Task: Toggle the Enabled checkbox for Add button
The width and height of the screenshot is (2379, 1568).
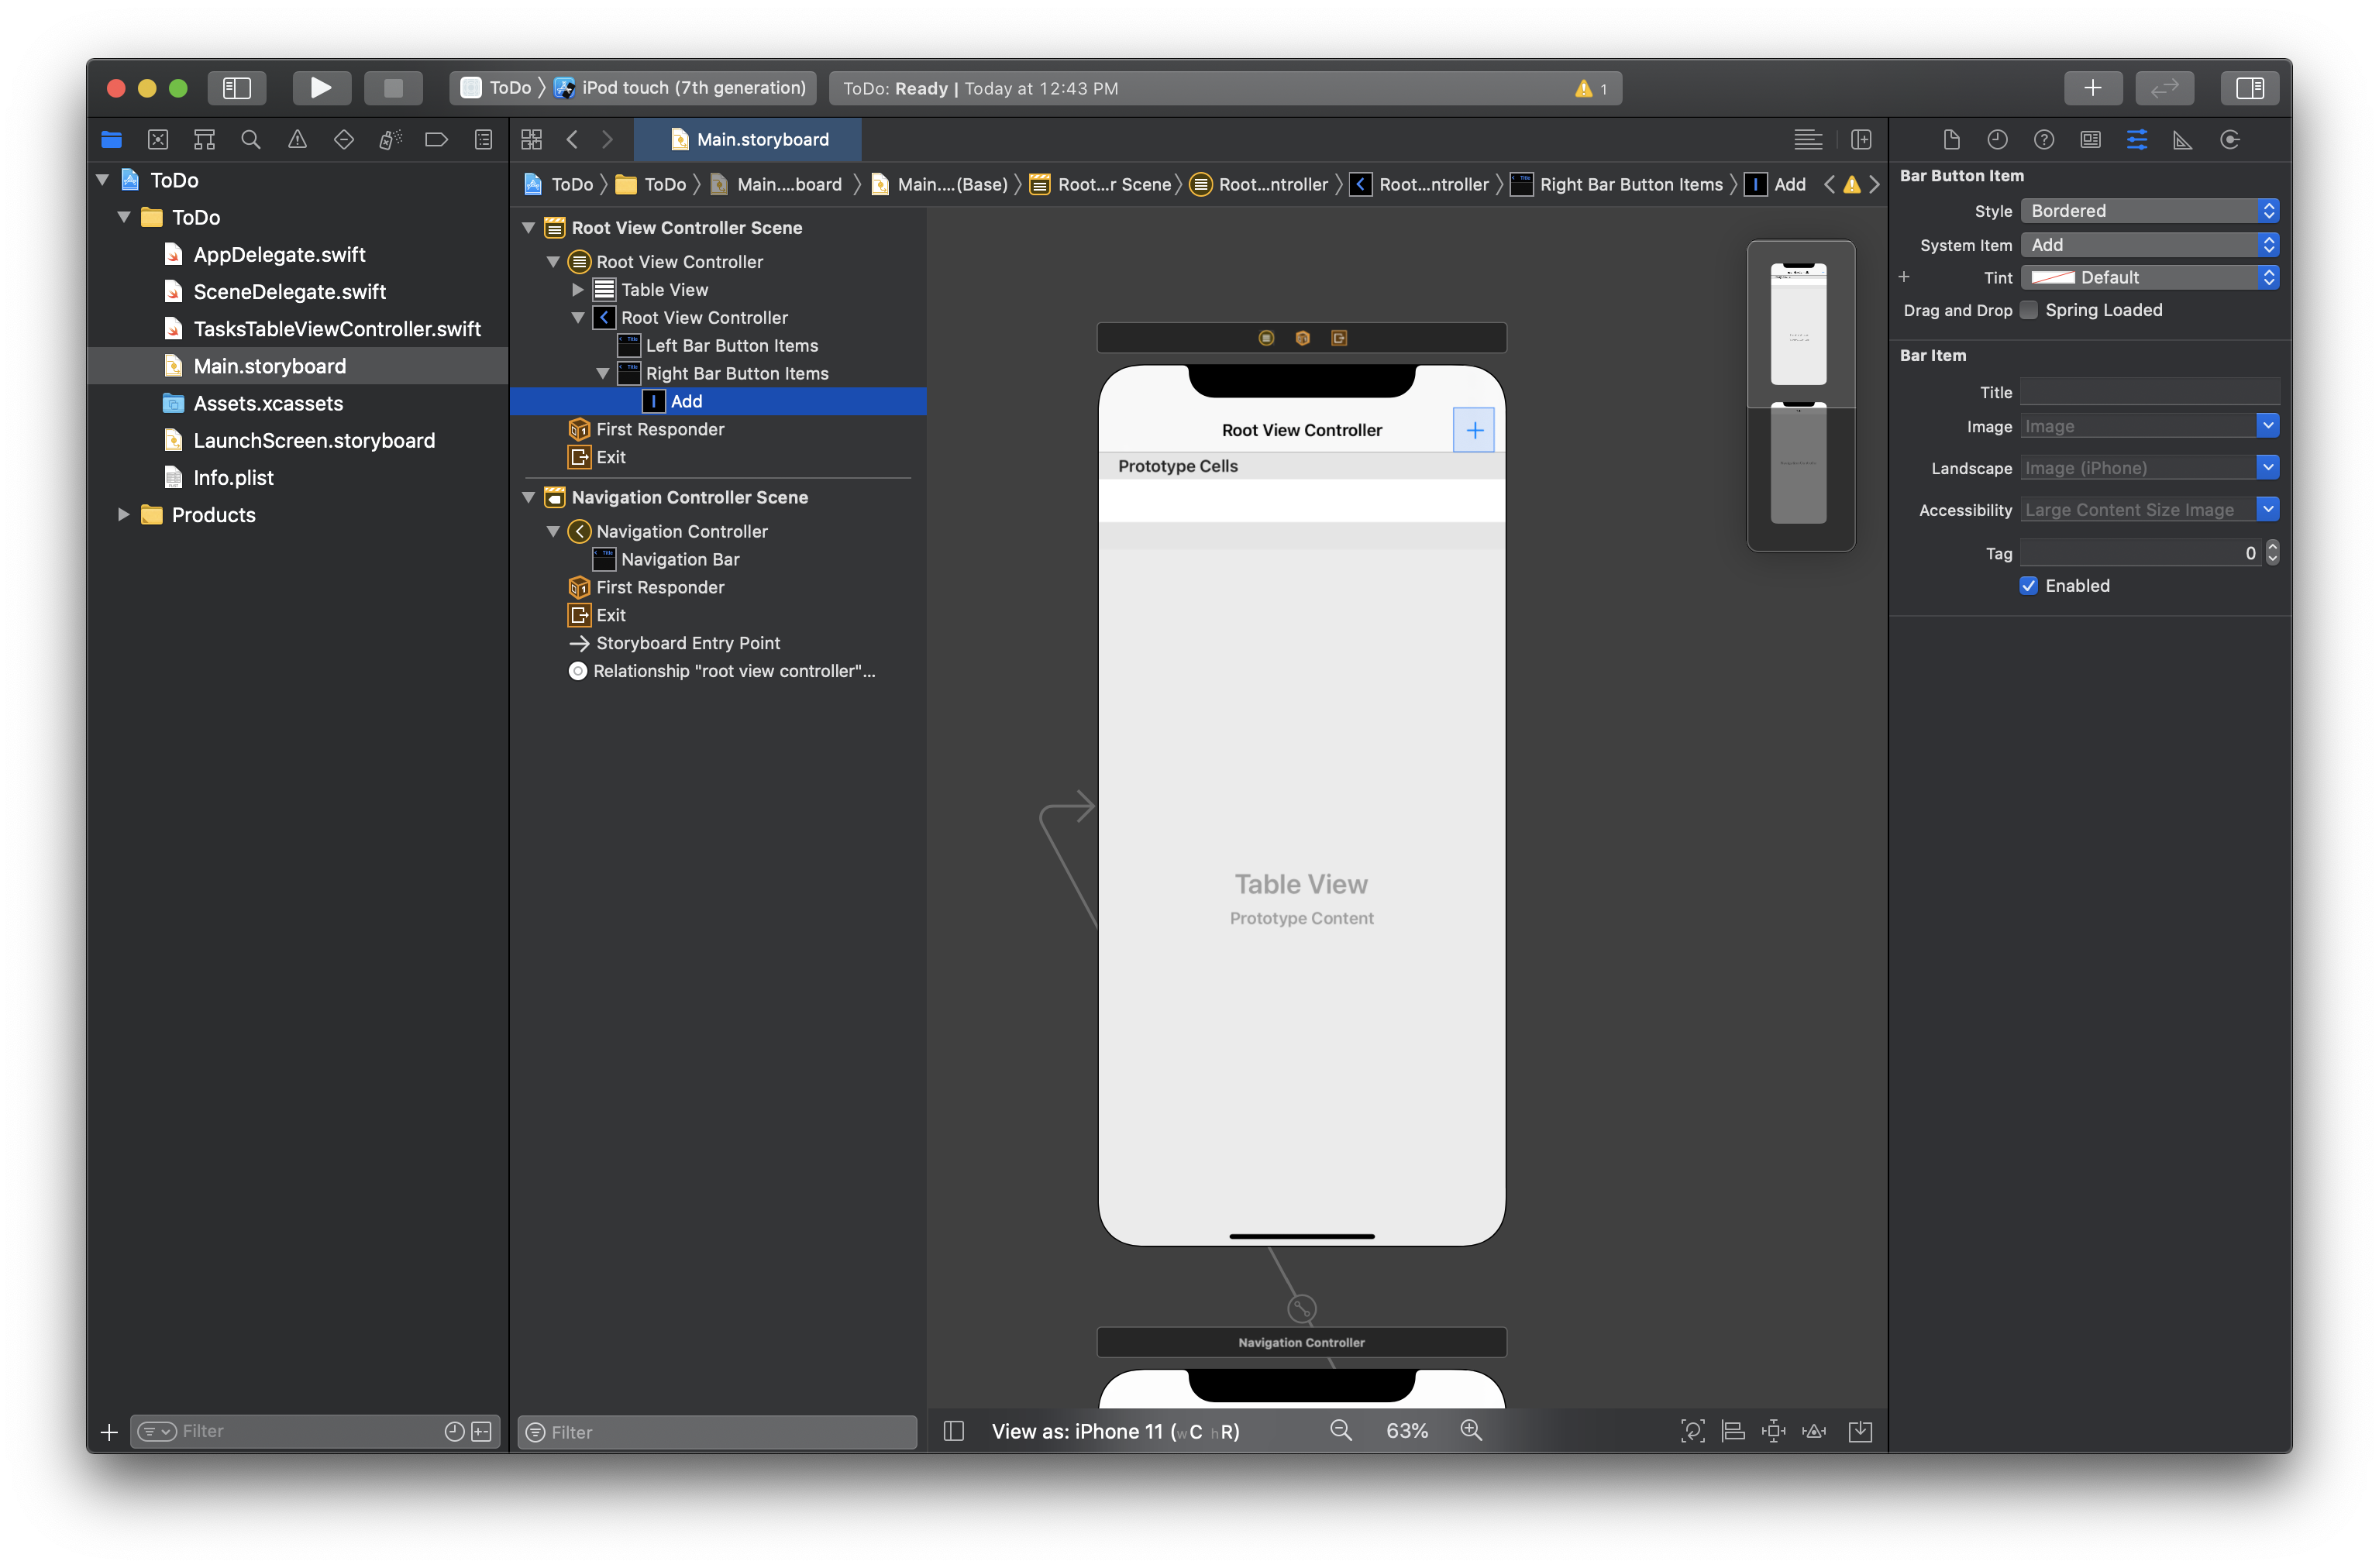Action: tap(2029, 584)
